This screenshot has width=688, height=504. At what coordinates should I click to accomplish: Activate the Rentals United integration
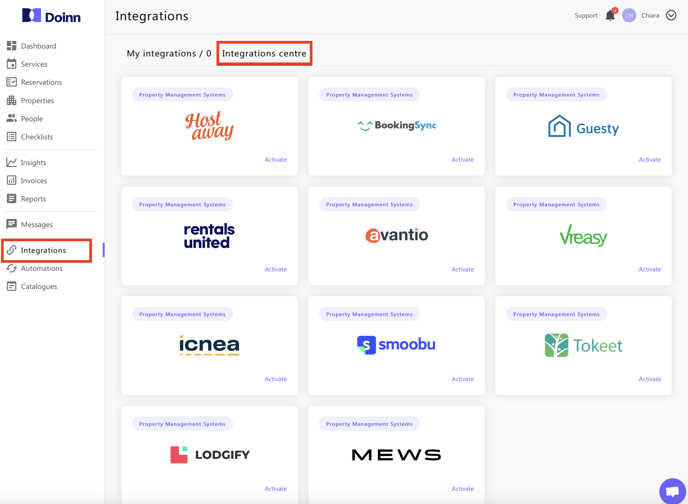tap(276, 269)
